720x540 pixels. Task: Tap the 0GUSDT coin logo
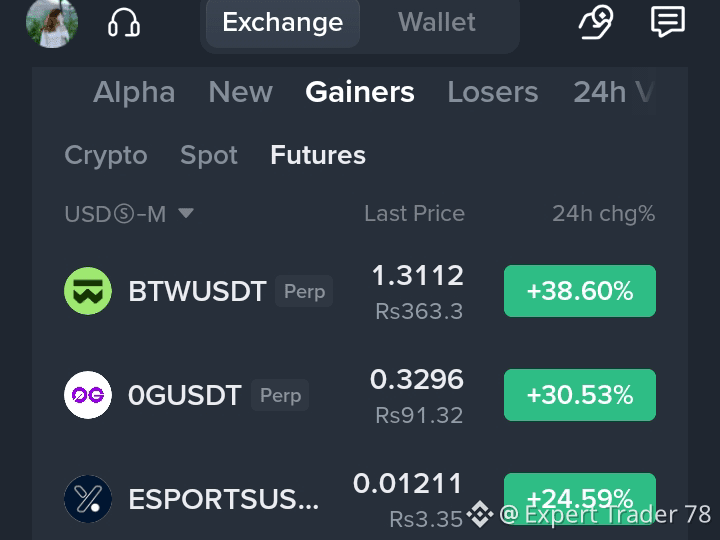pyautogui.click(x=88, y=395)
